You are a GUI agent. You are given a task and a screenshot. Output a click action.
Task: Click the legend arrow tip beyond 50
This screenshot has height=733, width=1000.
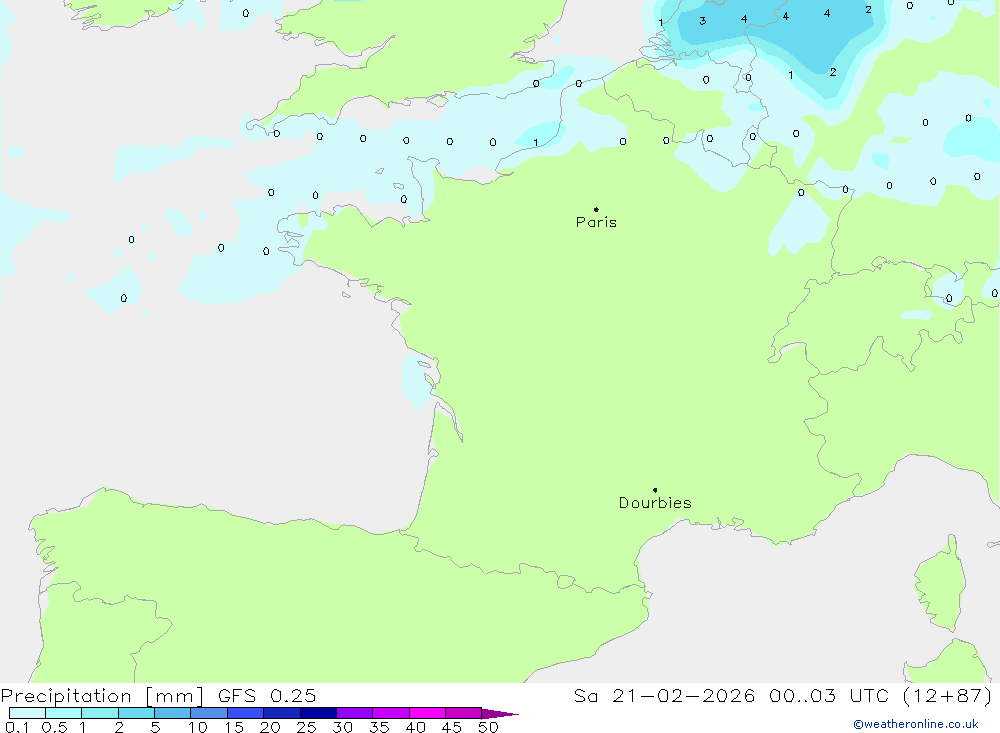pyautogui.click(x=501, y=713)
